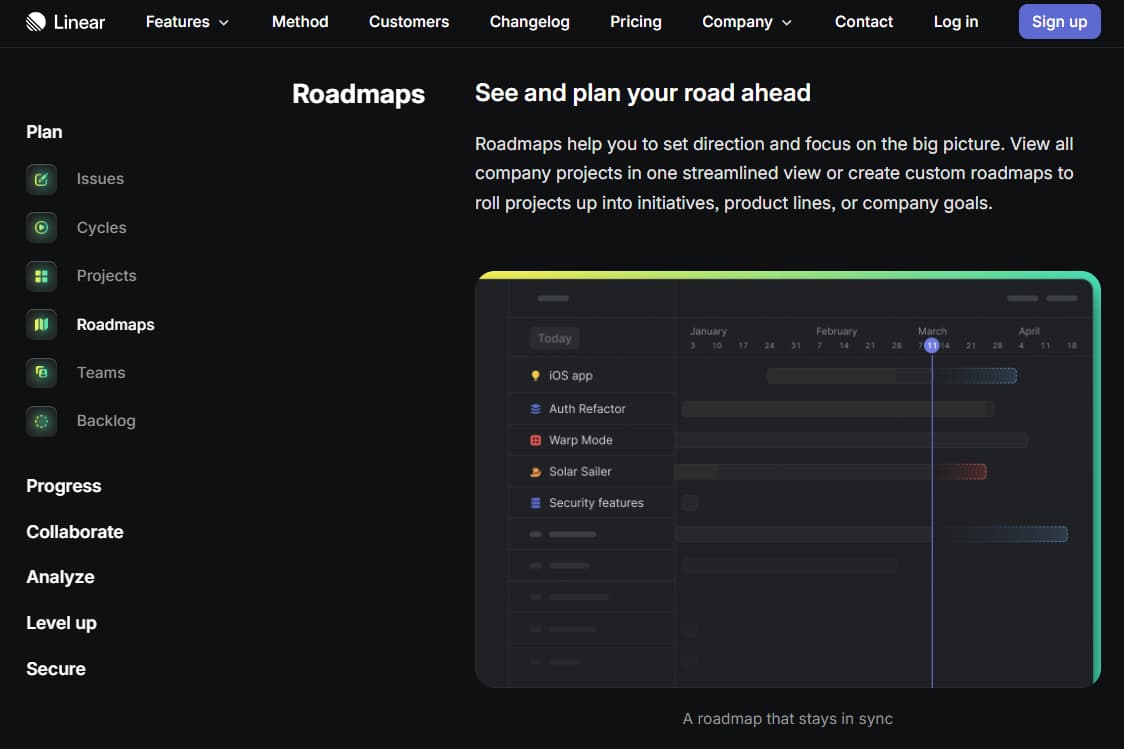Click the Roadmaps map icon
Image resolution: width=1124 pixels, height=749 pixels.
[42, 324]
